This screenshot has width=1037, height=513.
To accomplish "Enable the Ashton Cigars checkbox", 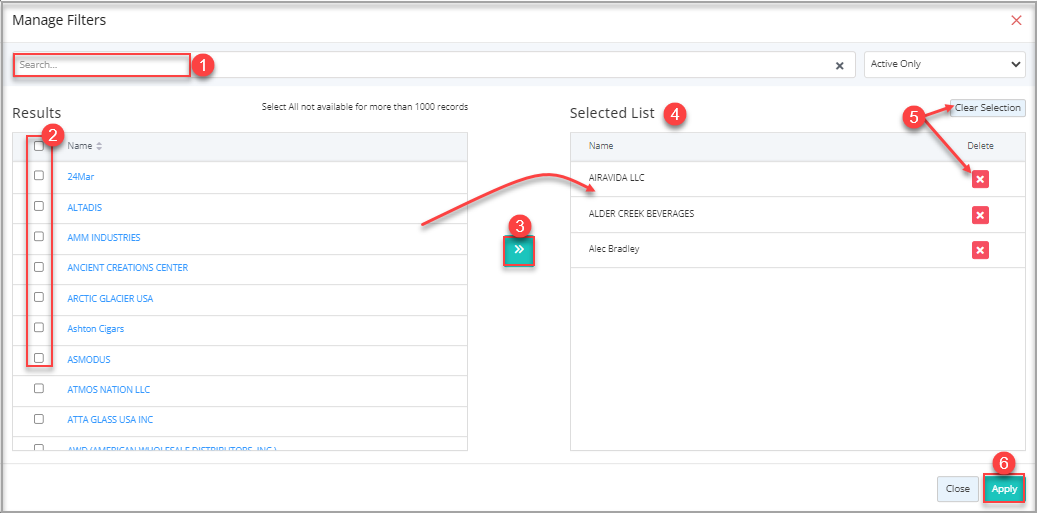I will tap(39, 328).
